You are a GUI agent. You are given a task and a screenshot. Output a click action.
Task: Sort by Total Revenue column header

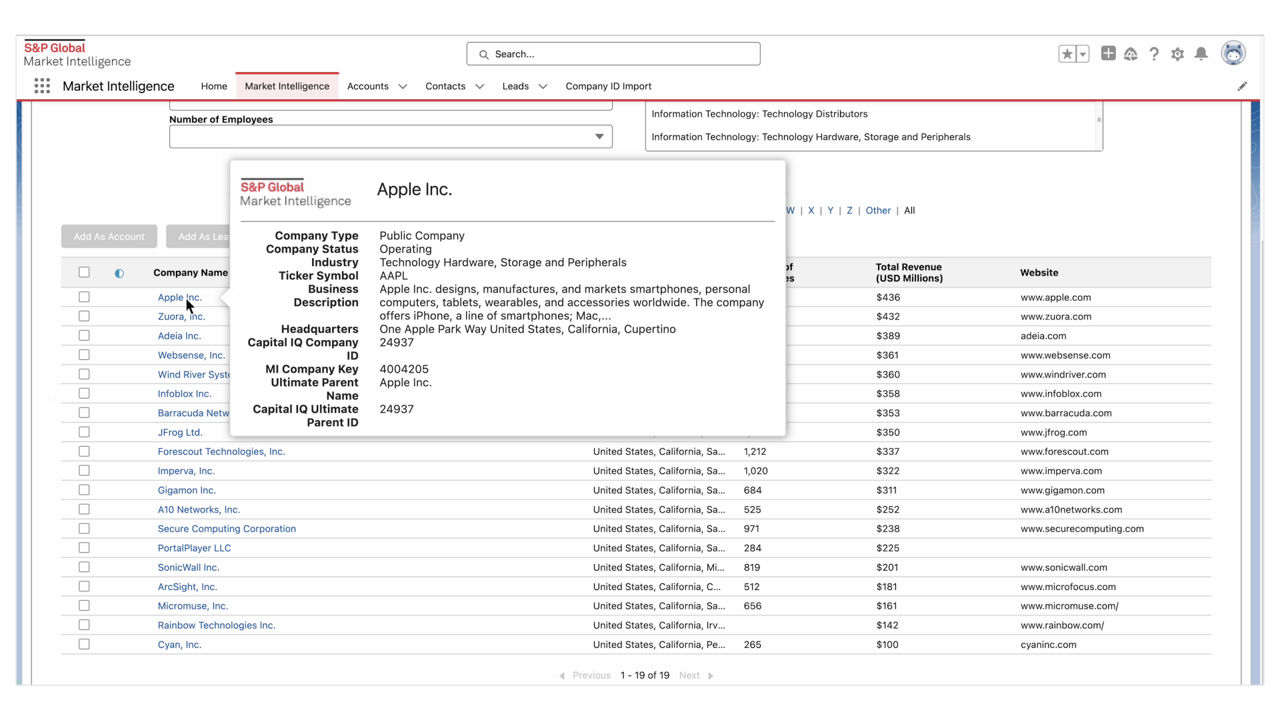pyautogui.click(x=909, y=272)
